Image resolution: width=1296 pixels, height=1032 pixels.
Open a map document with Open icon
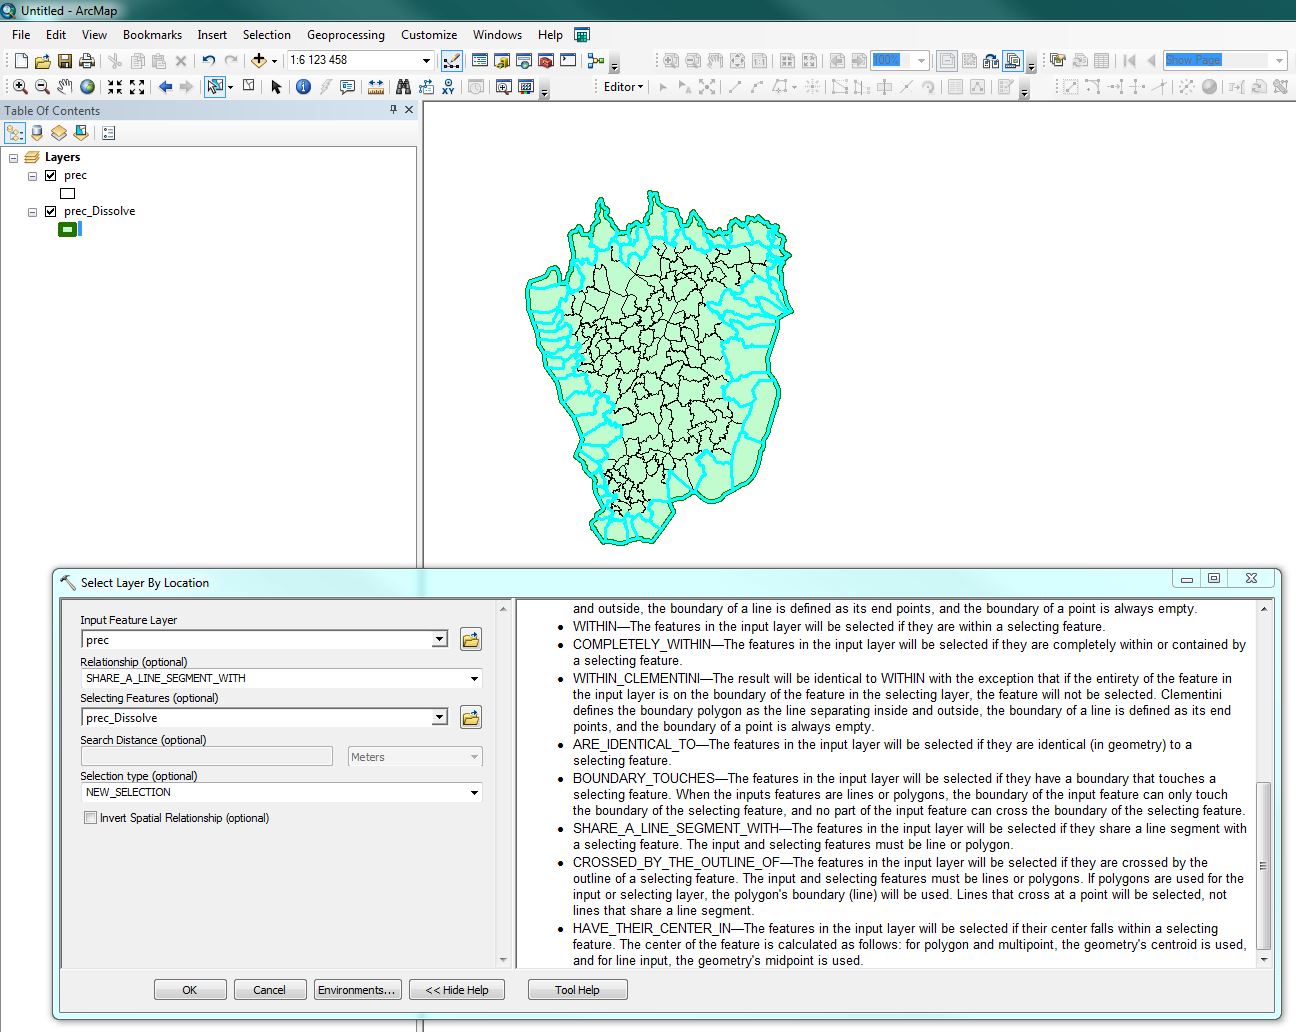42,61
